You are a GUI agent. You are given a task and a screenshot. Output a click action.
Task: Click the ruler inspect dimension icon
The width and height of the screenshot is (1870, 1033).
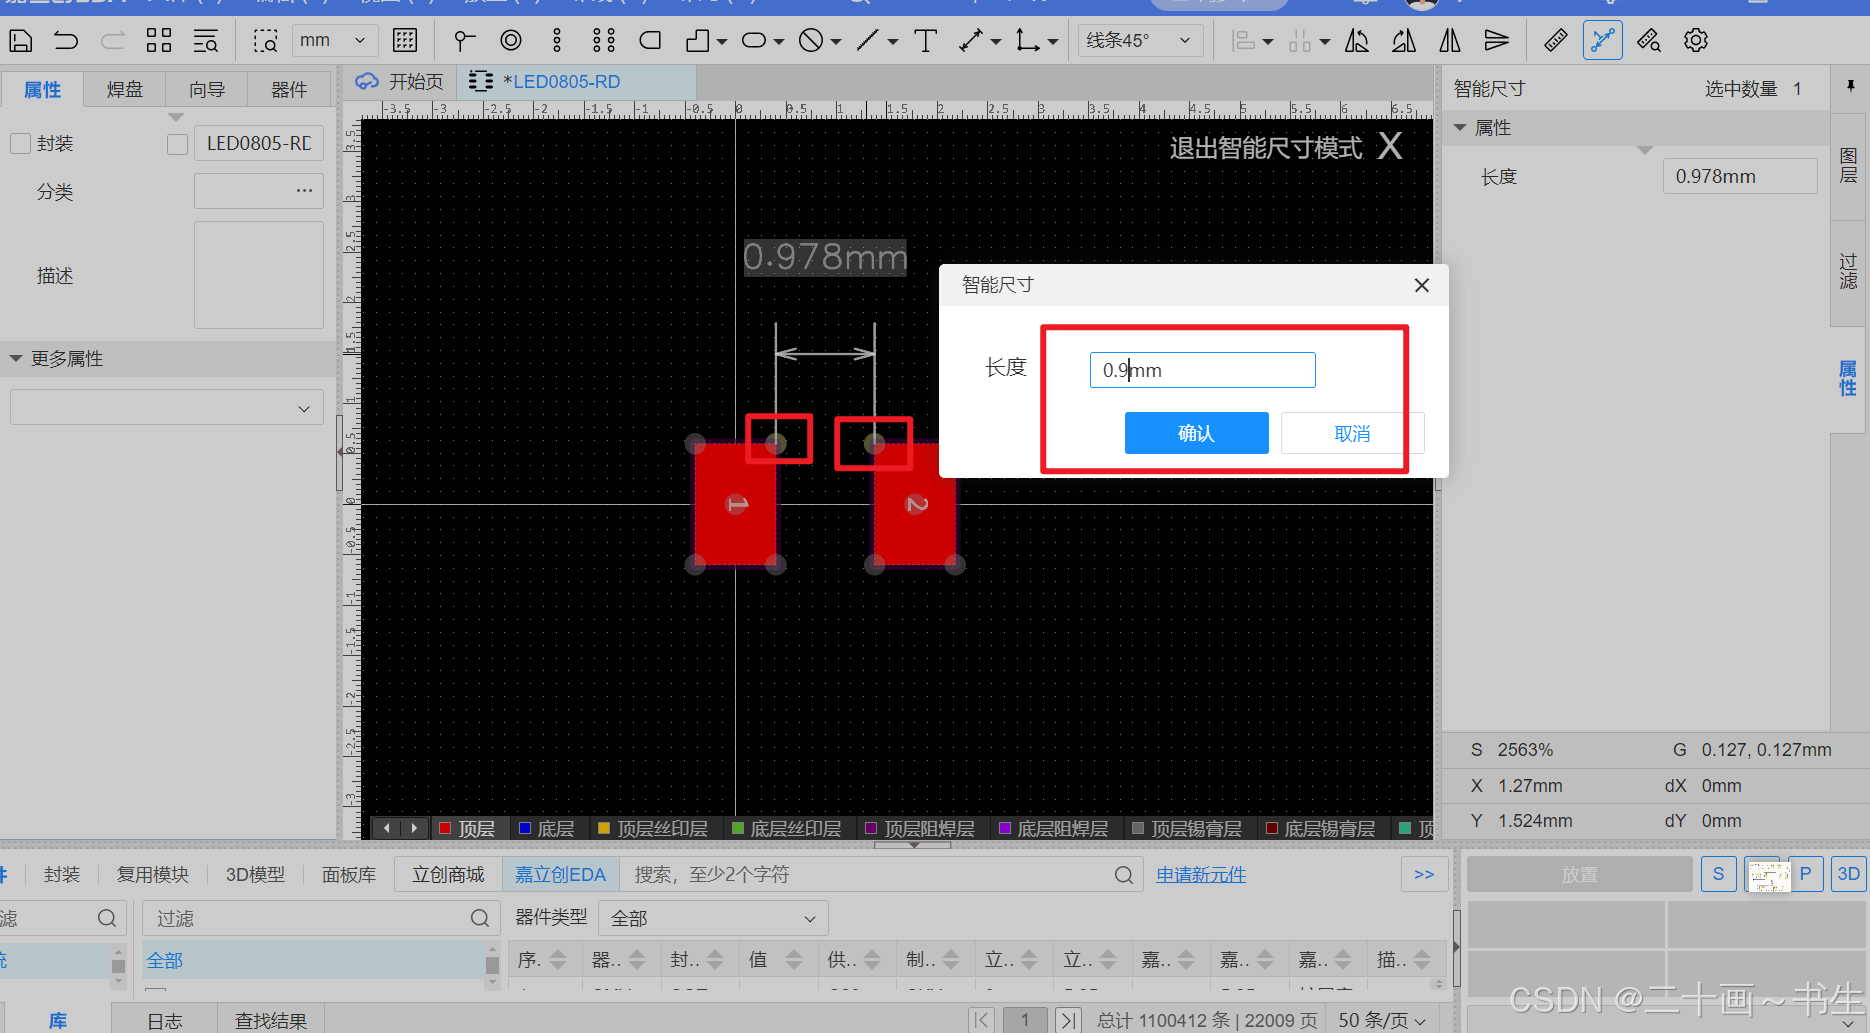[x=1649, y=41]
